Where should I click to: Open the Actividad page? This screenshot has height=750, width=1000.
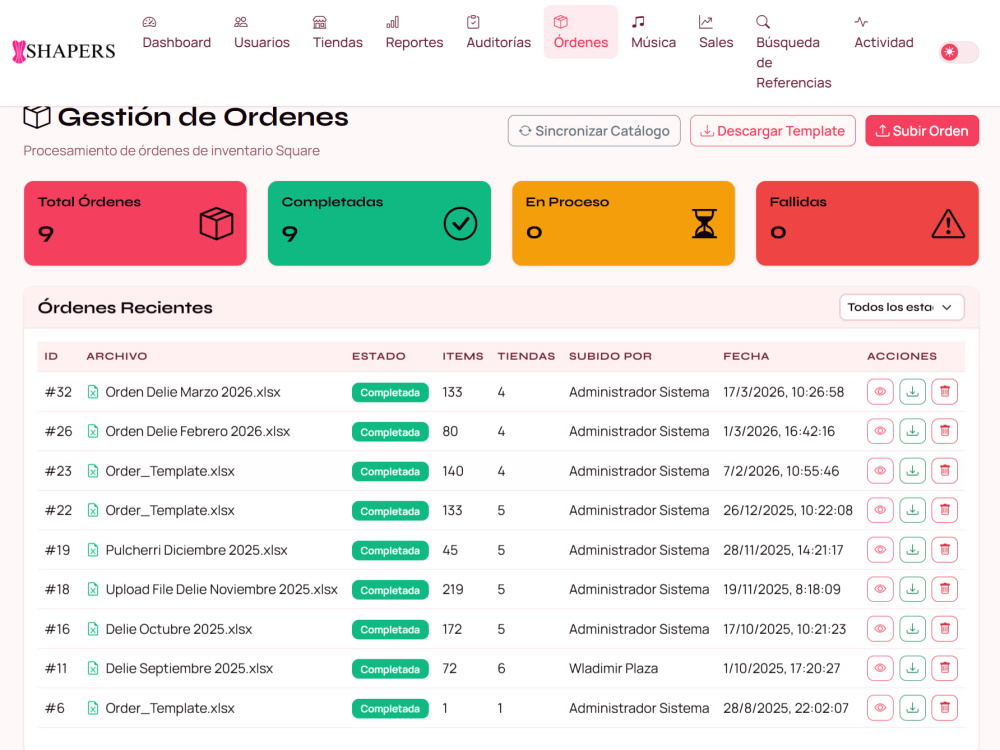(x=883, y=33)
